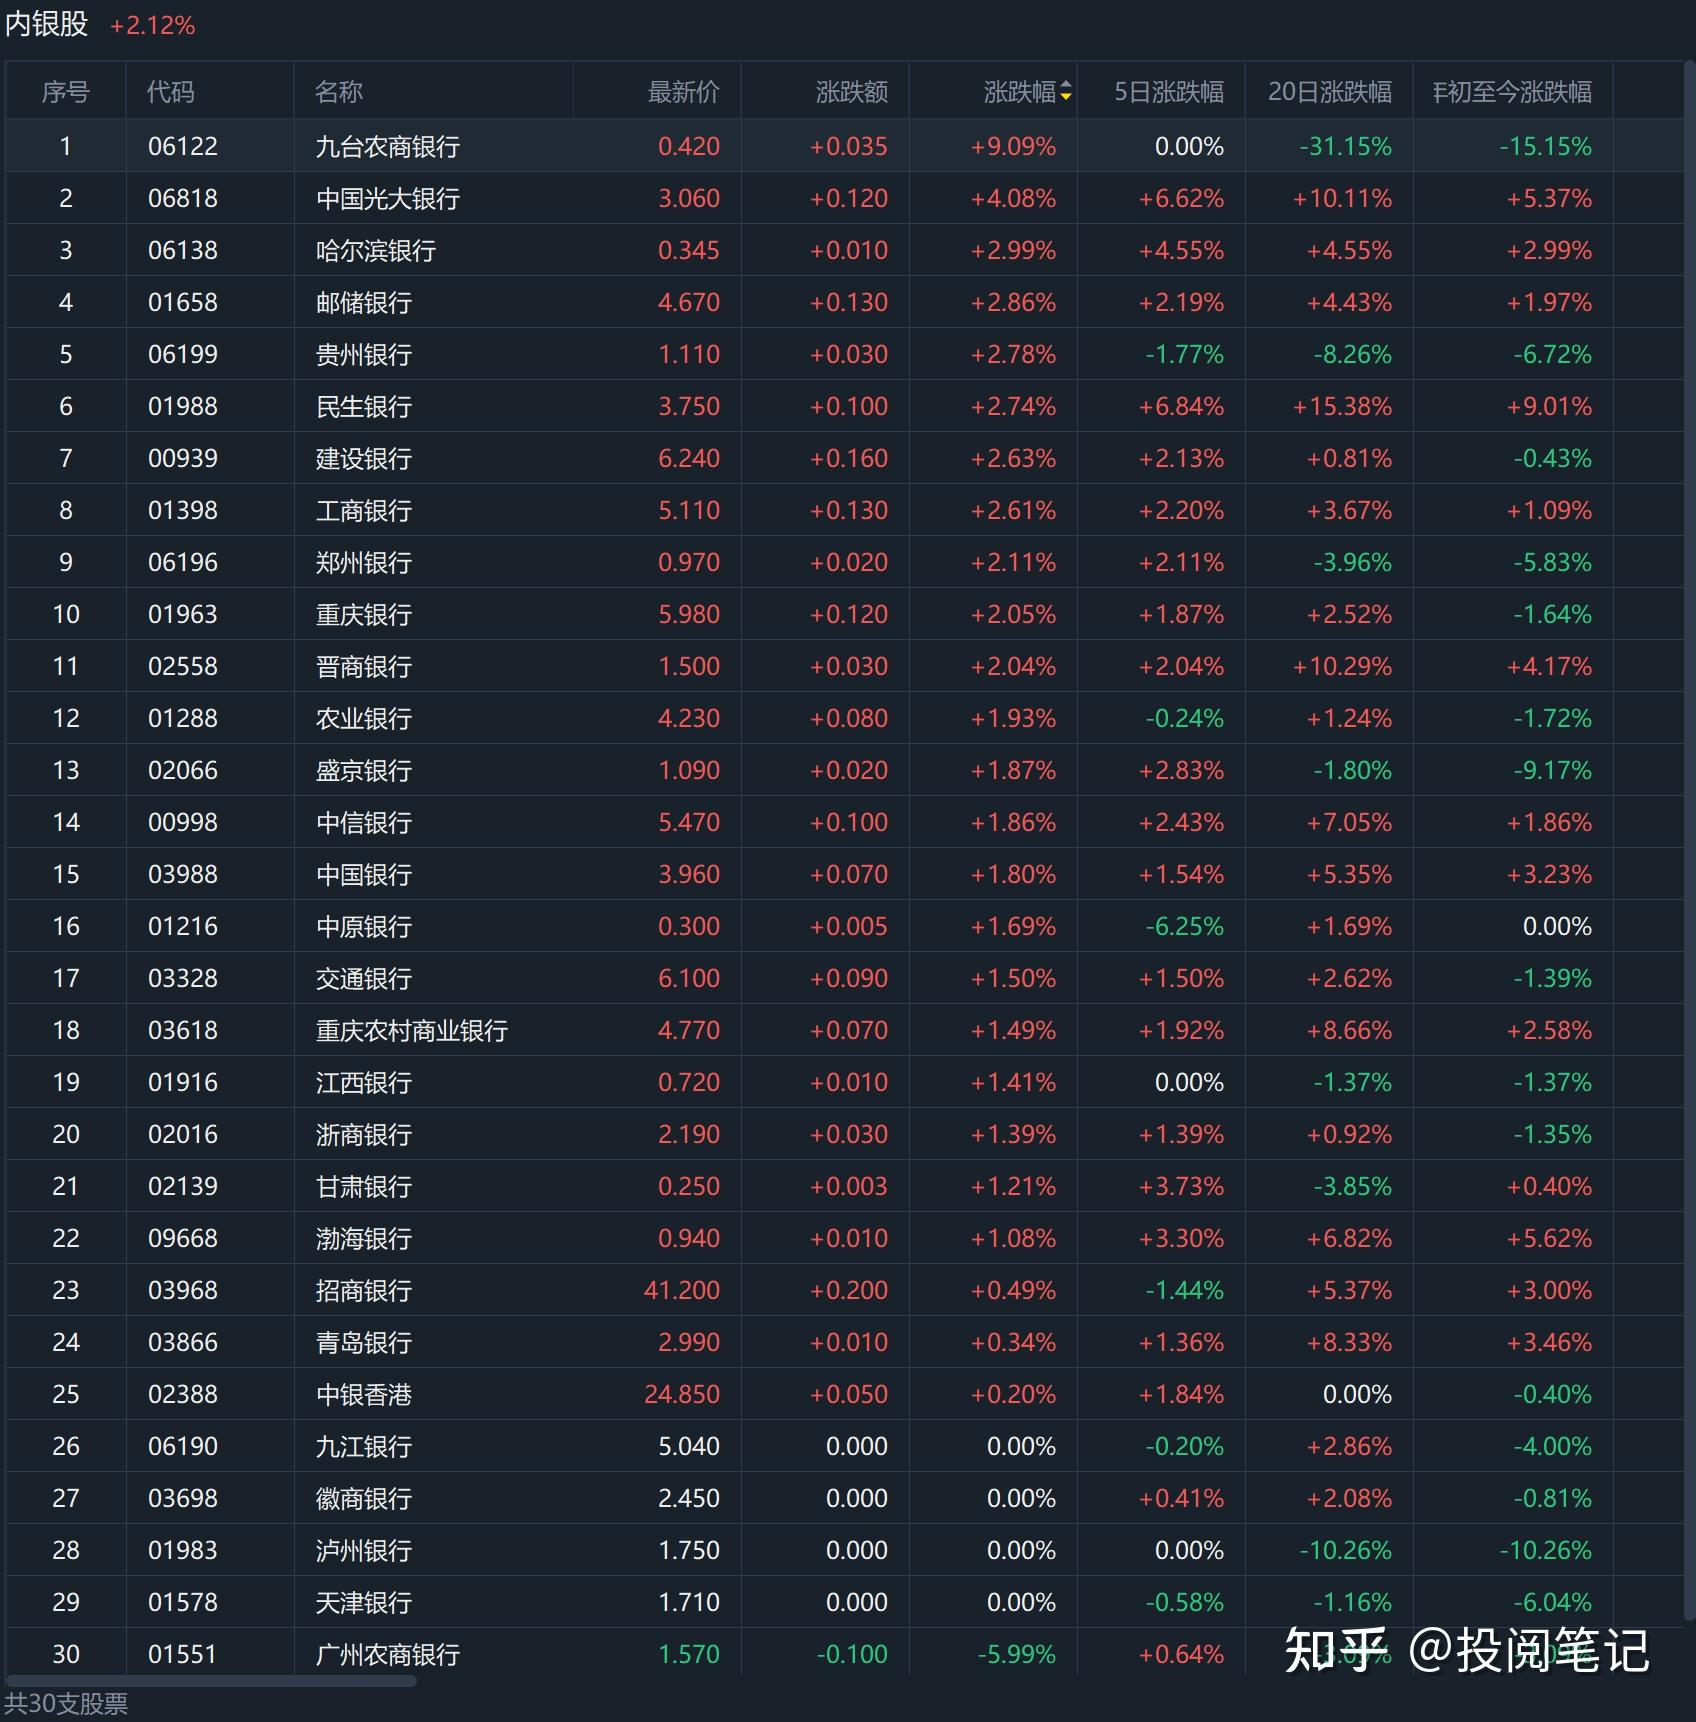This screenshot has height=1722, width=1696.
Task: Sort by 5日涨跌幅 column header
Action: (x=1169, y=92)
